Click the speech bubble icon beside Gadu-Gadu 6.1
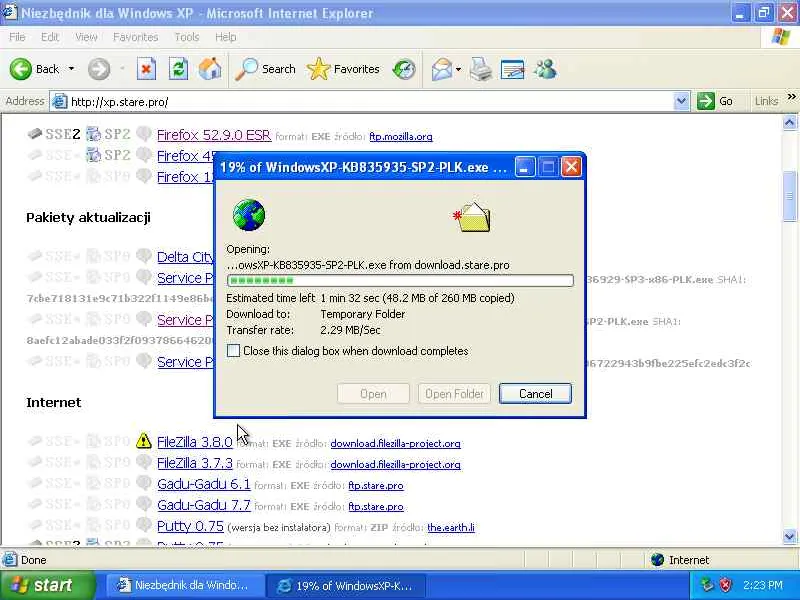This screenshot has height=600, width=800. point(144,483)
